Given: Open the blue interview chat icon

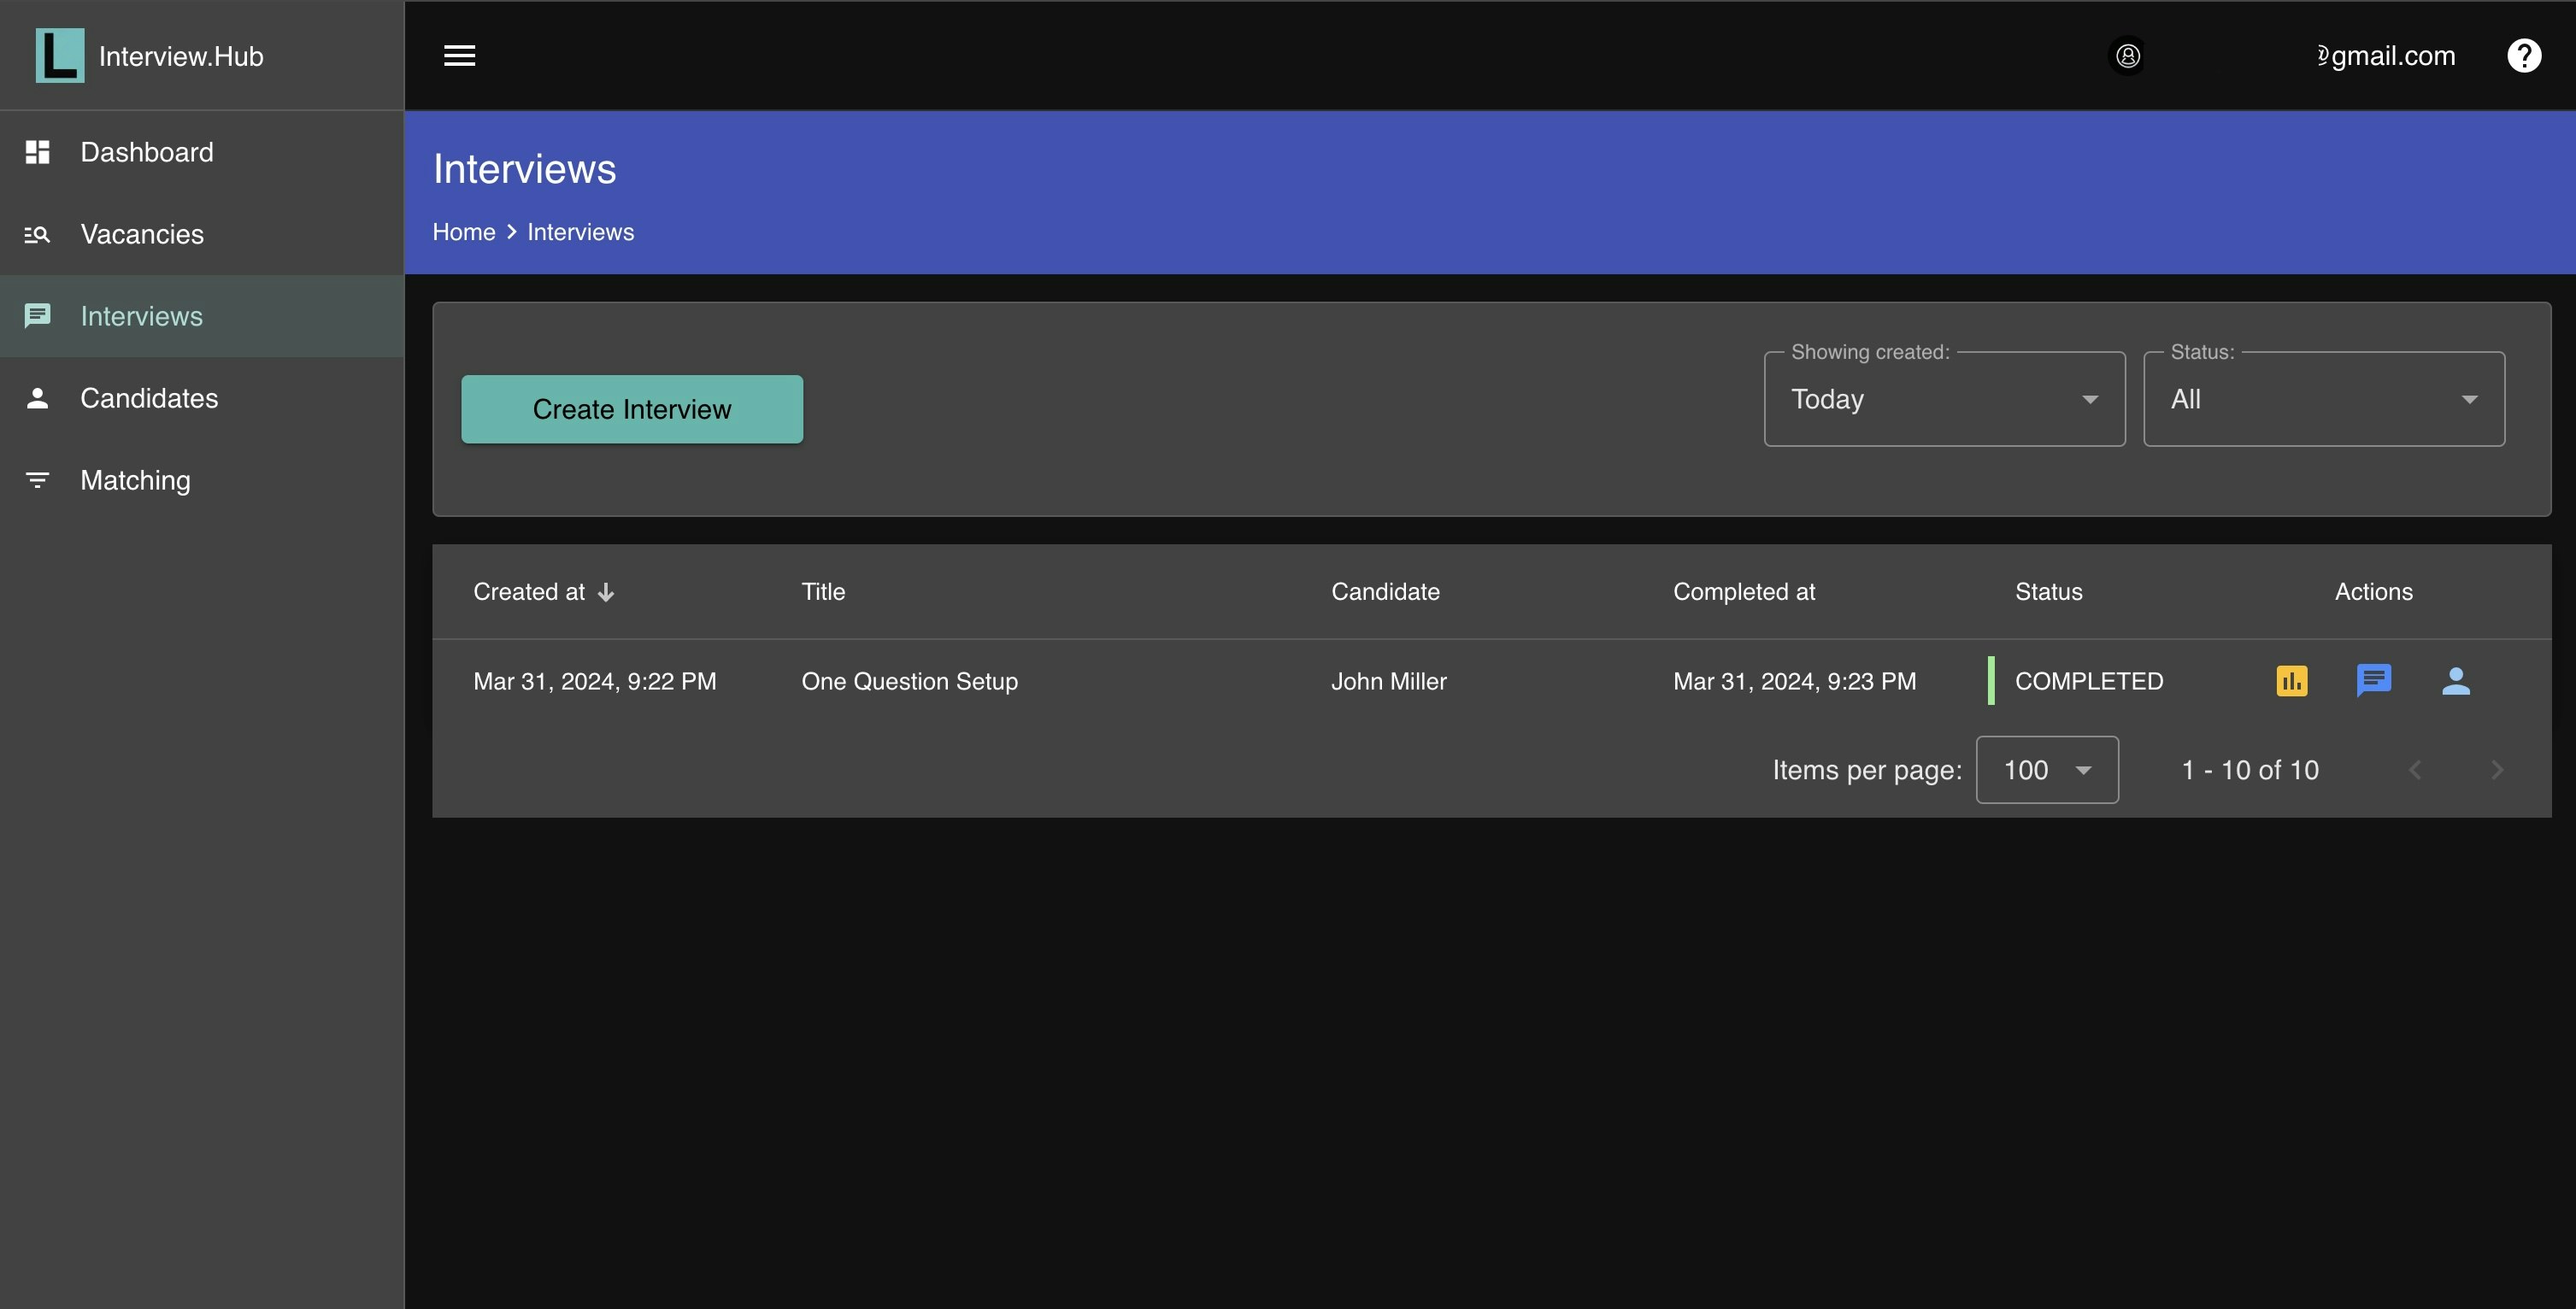Looking at the screenshot, I should [2373, 681].
